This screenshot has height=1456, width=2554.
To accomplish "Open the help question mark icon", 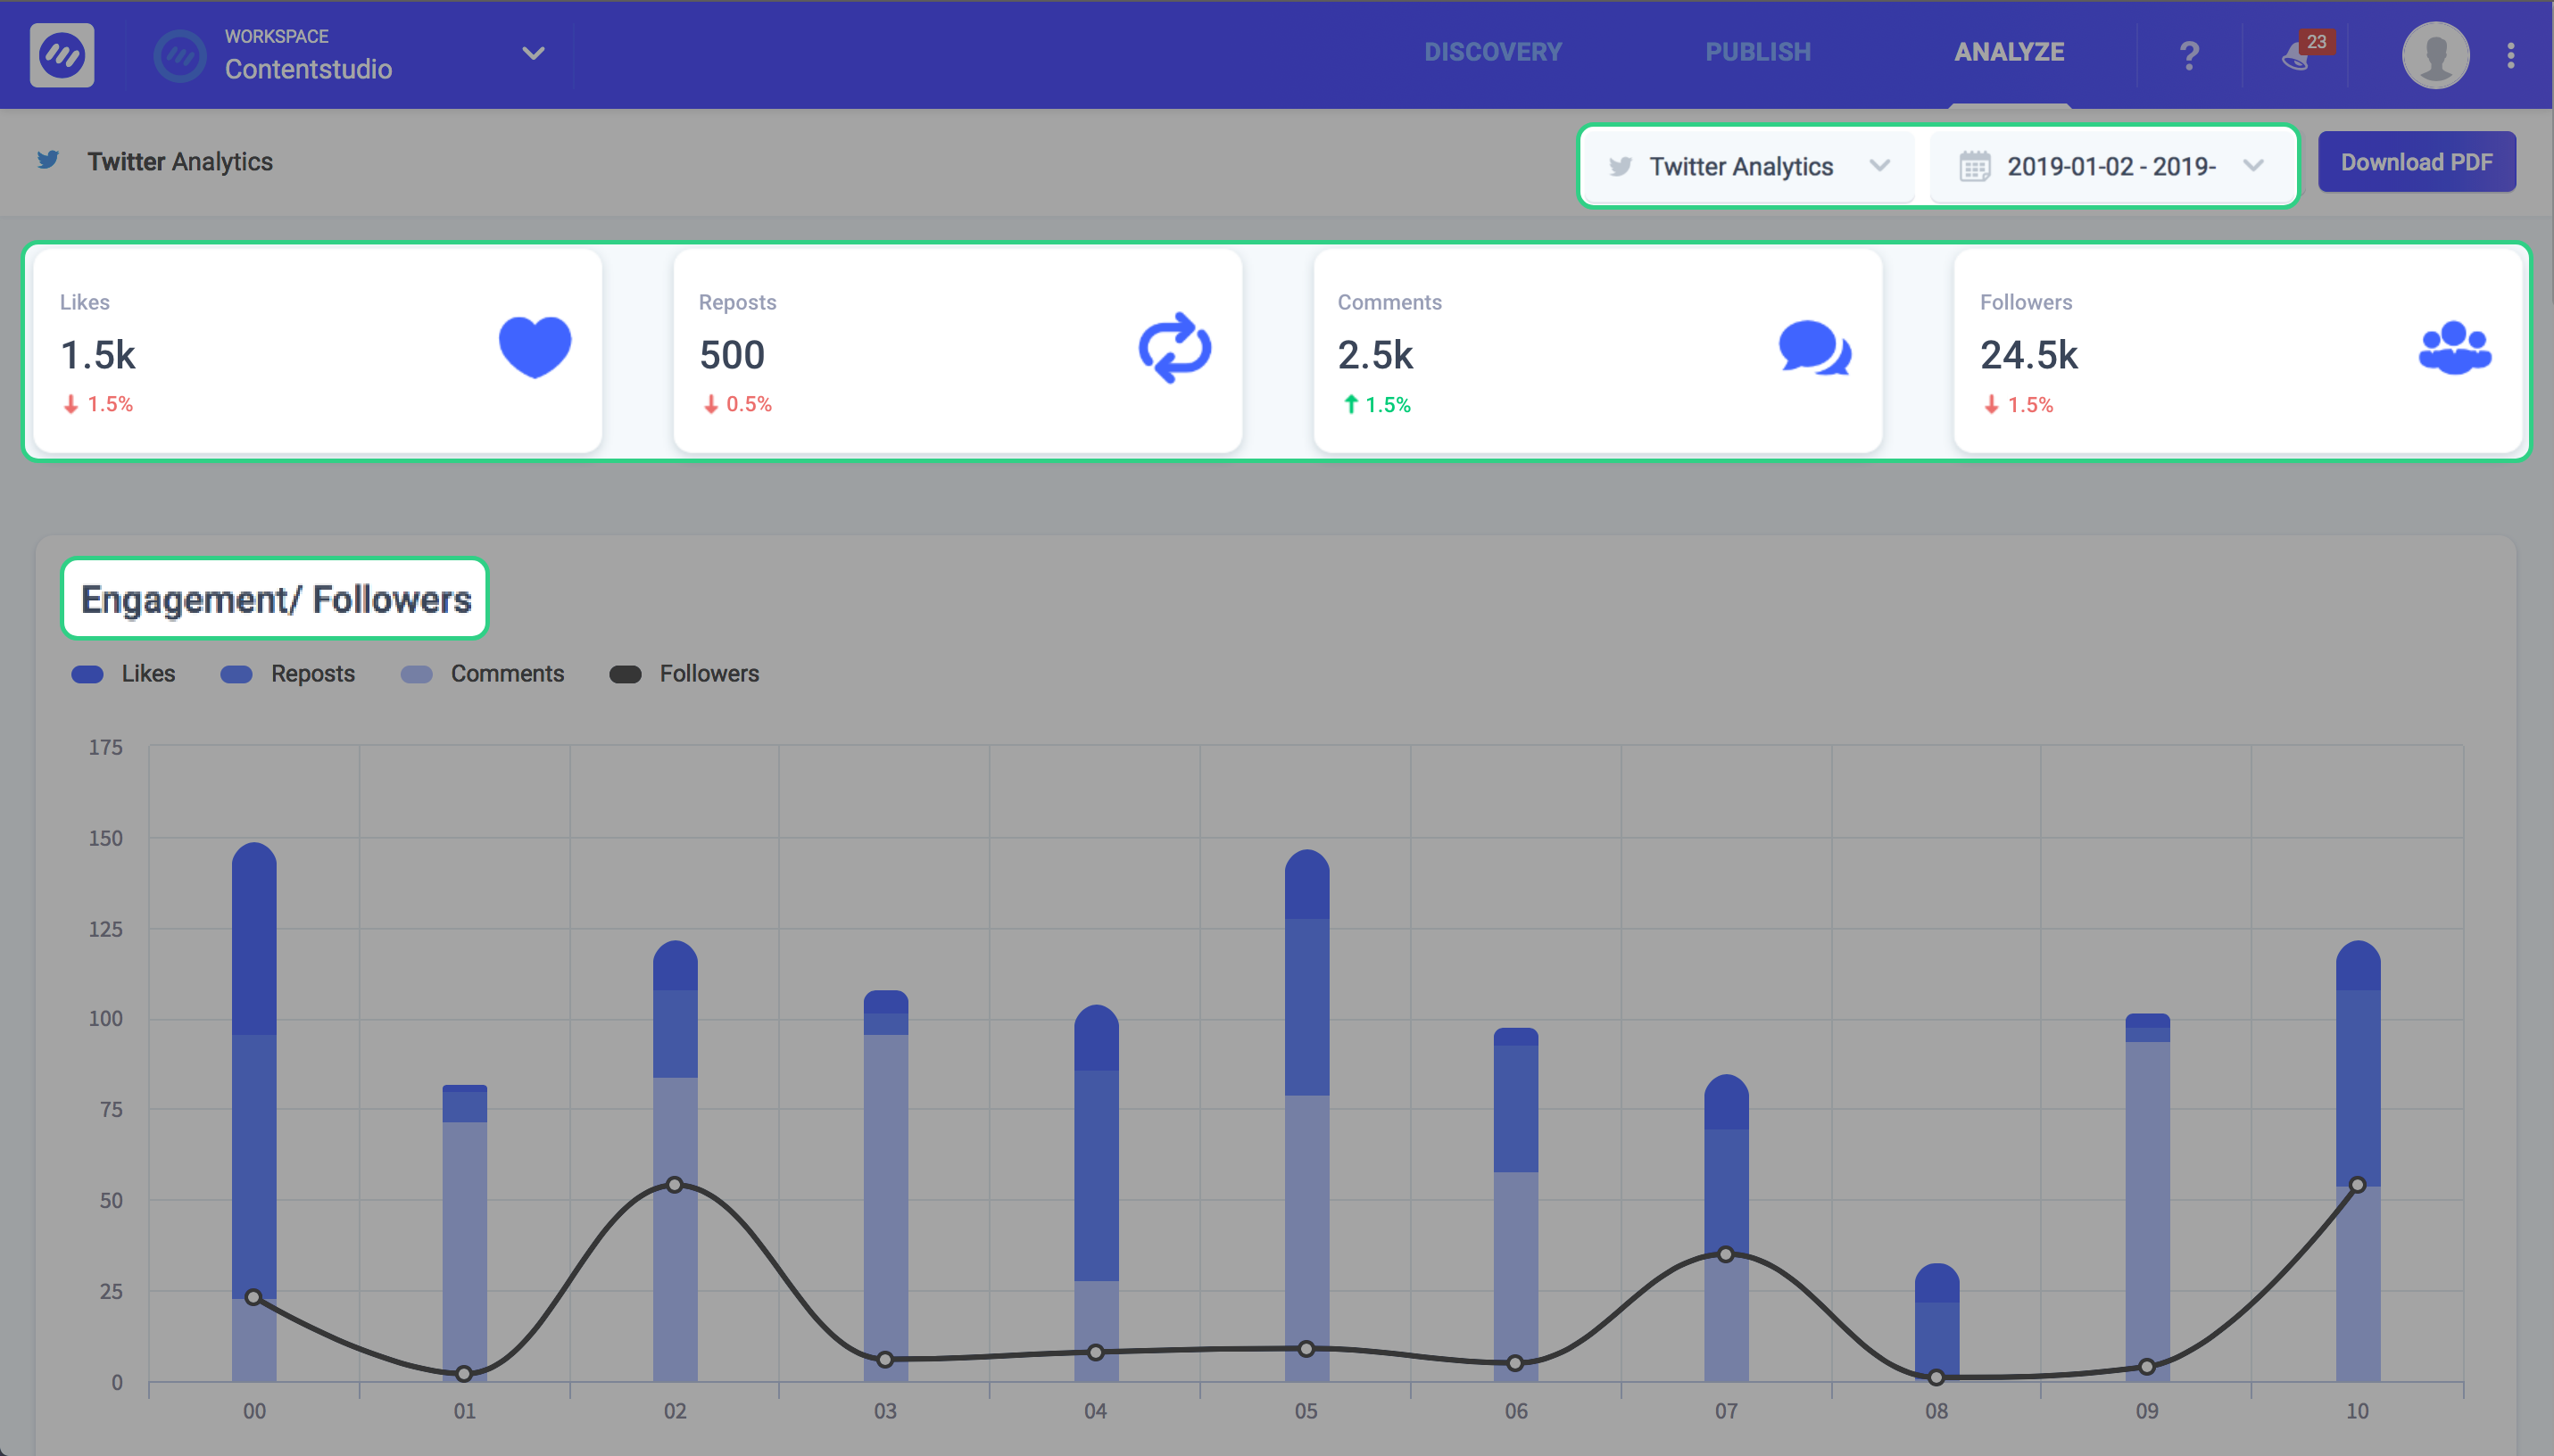I will [2189, 55].
